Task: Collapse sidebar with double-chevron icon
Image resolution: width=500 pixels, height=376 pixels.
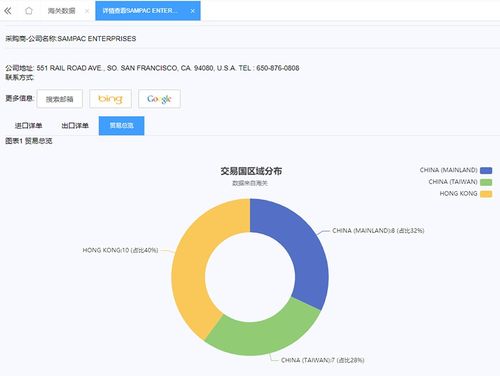Action: (8, 11)
